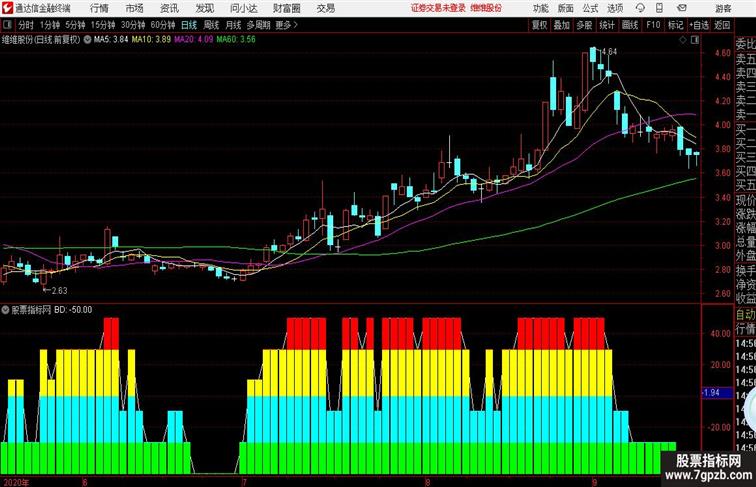Click the 多股 button
This screenshot has height=487, width=756.
pyautogui.click(x=584, y=25)
